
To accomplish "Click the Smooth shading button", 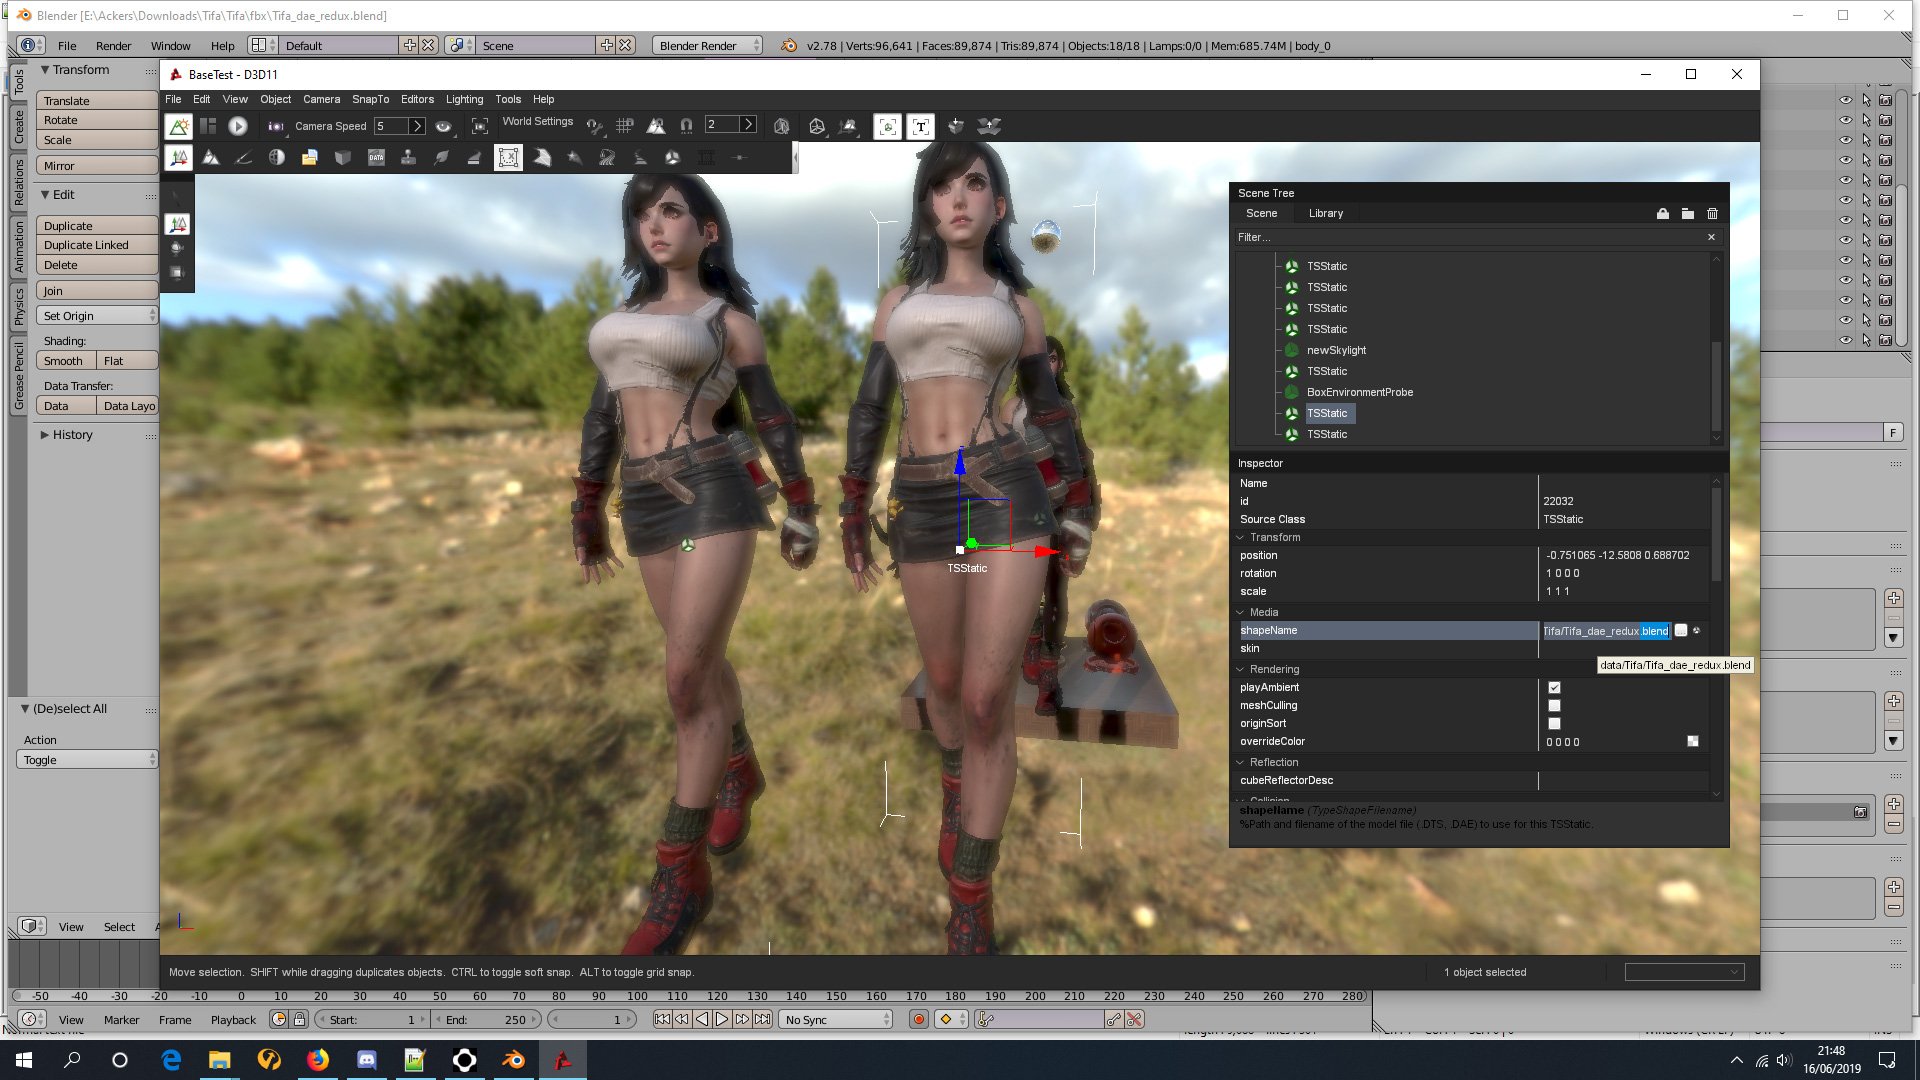I will [65, 361].
